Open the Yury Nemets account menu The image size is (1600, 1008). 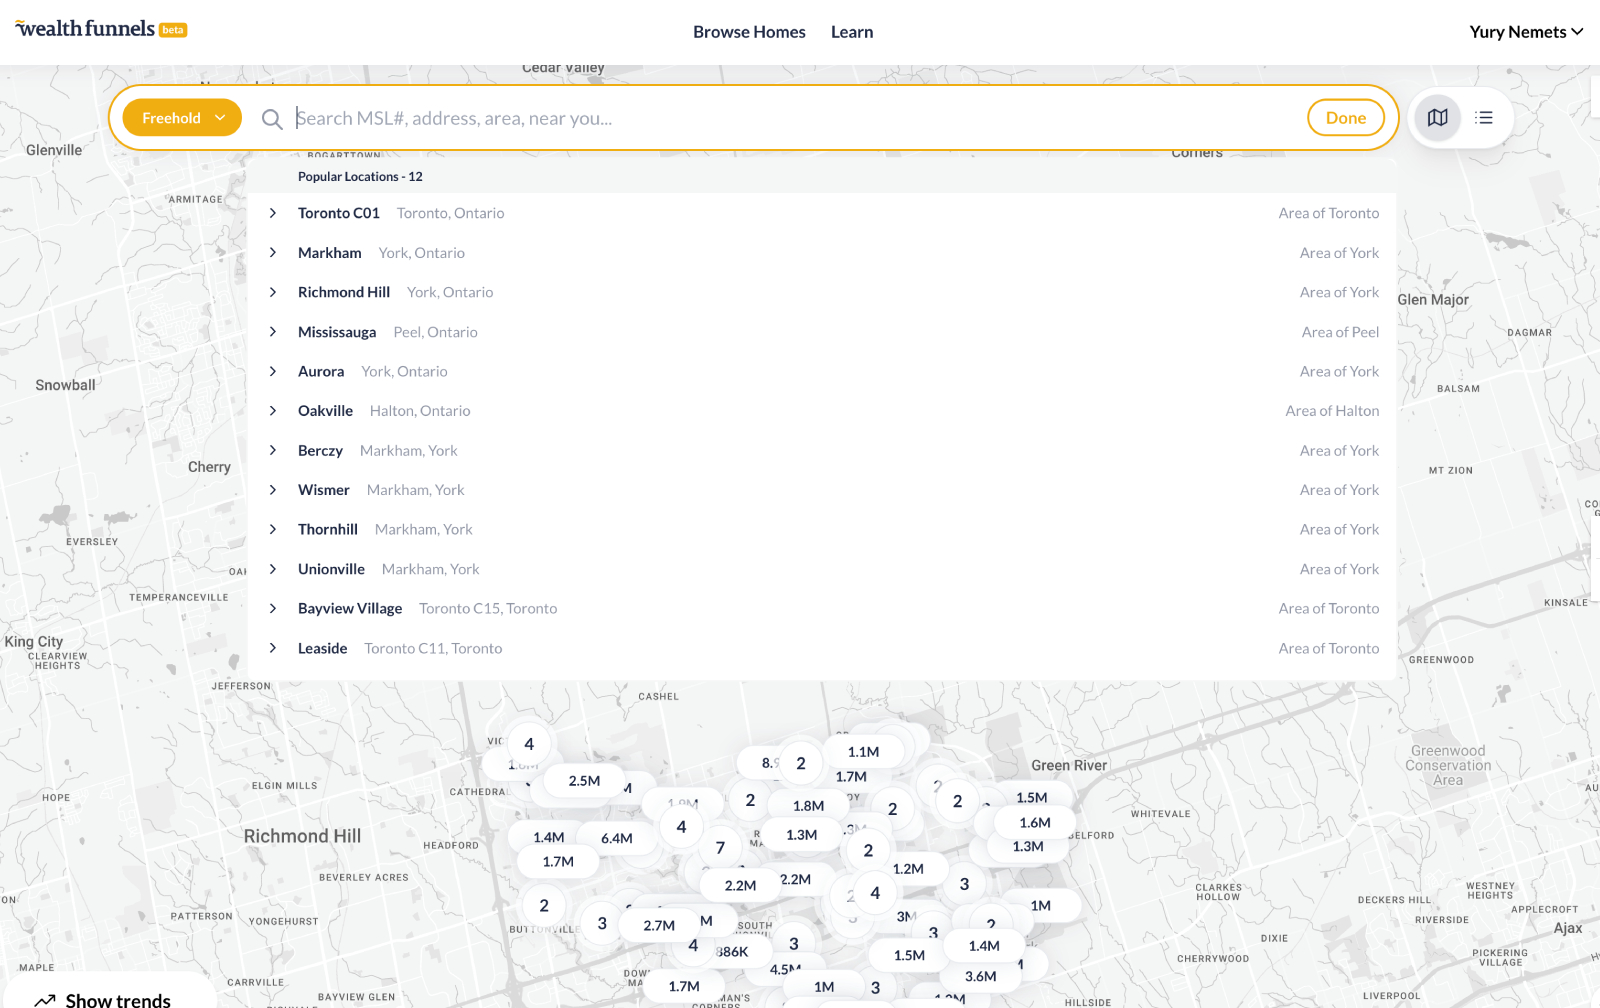pos(1526,32)
